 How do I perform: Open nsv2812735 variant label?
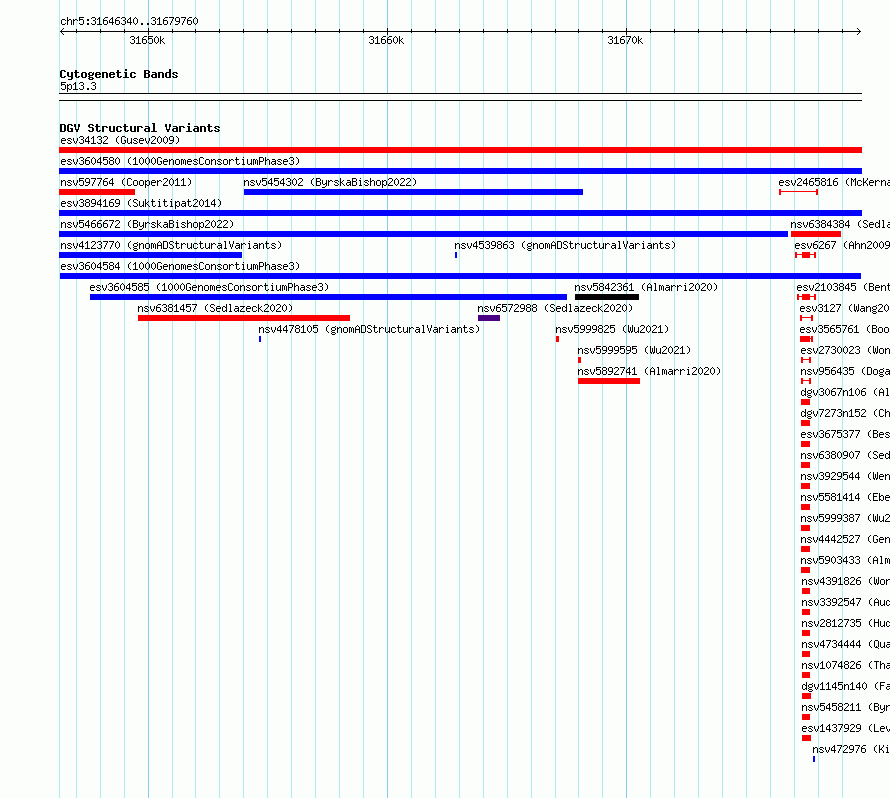[x=846, y=623]
